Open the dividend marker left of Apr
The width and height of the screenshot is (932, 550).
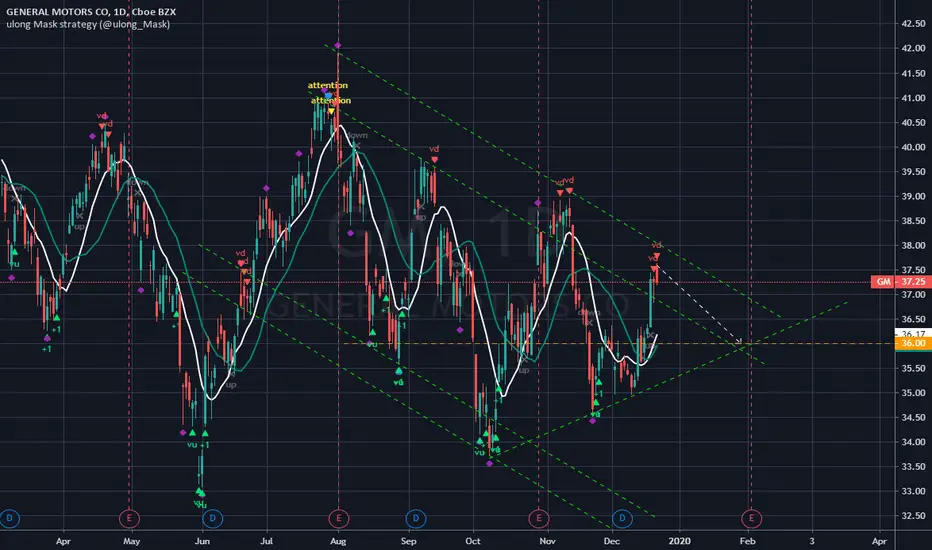(x=10, y=518)
